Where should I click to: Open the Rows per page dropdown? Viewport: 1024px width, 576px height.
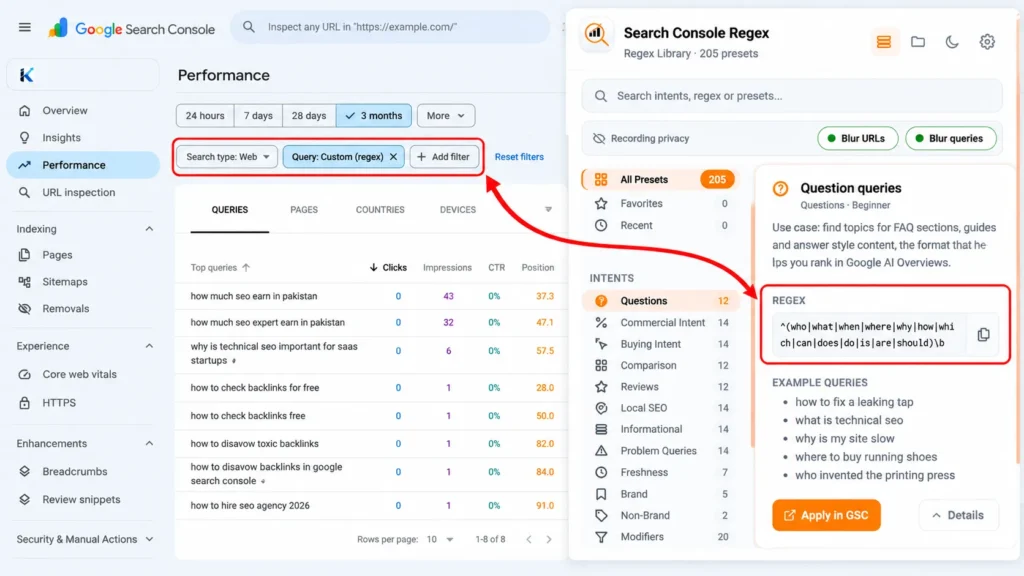point(440,539)
